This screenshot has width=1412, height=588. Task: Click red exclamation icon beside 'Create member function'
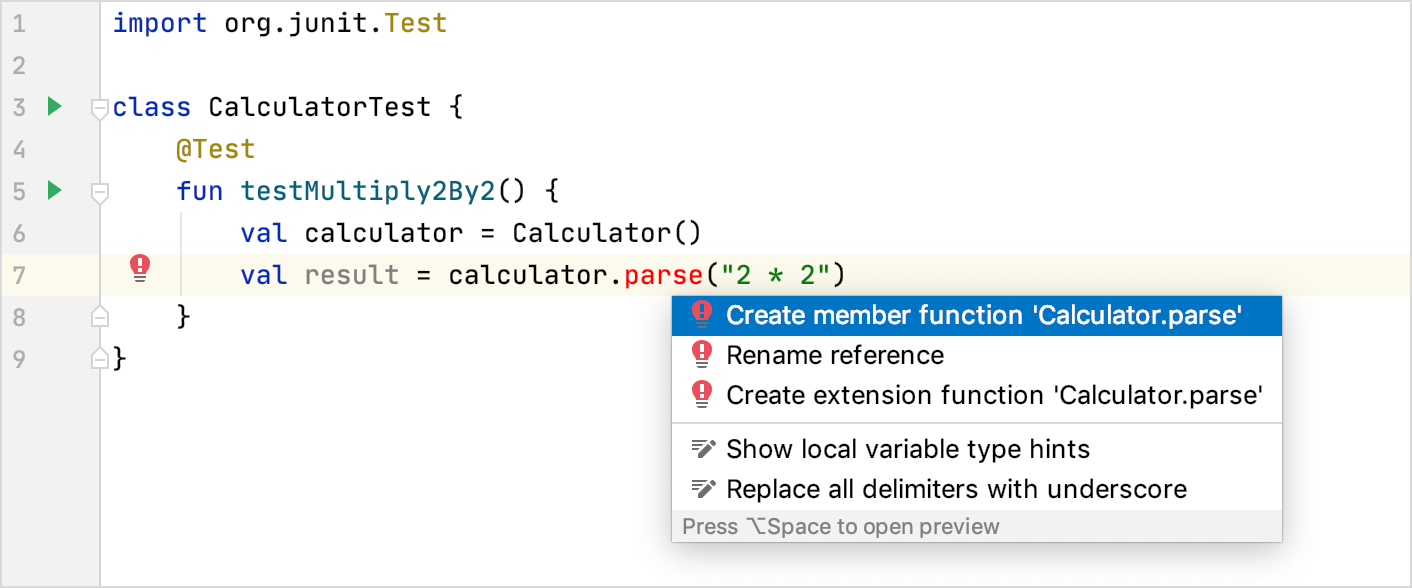pyautogui.click(x=701, y=314)
